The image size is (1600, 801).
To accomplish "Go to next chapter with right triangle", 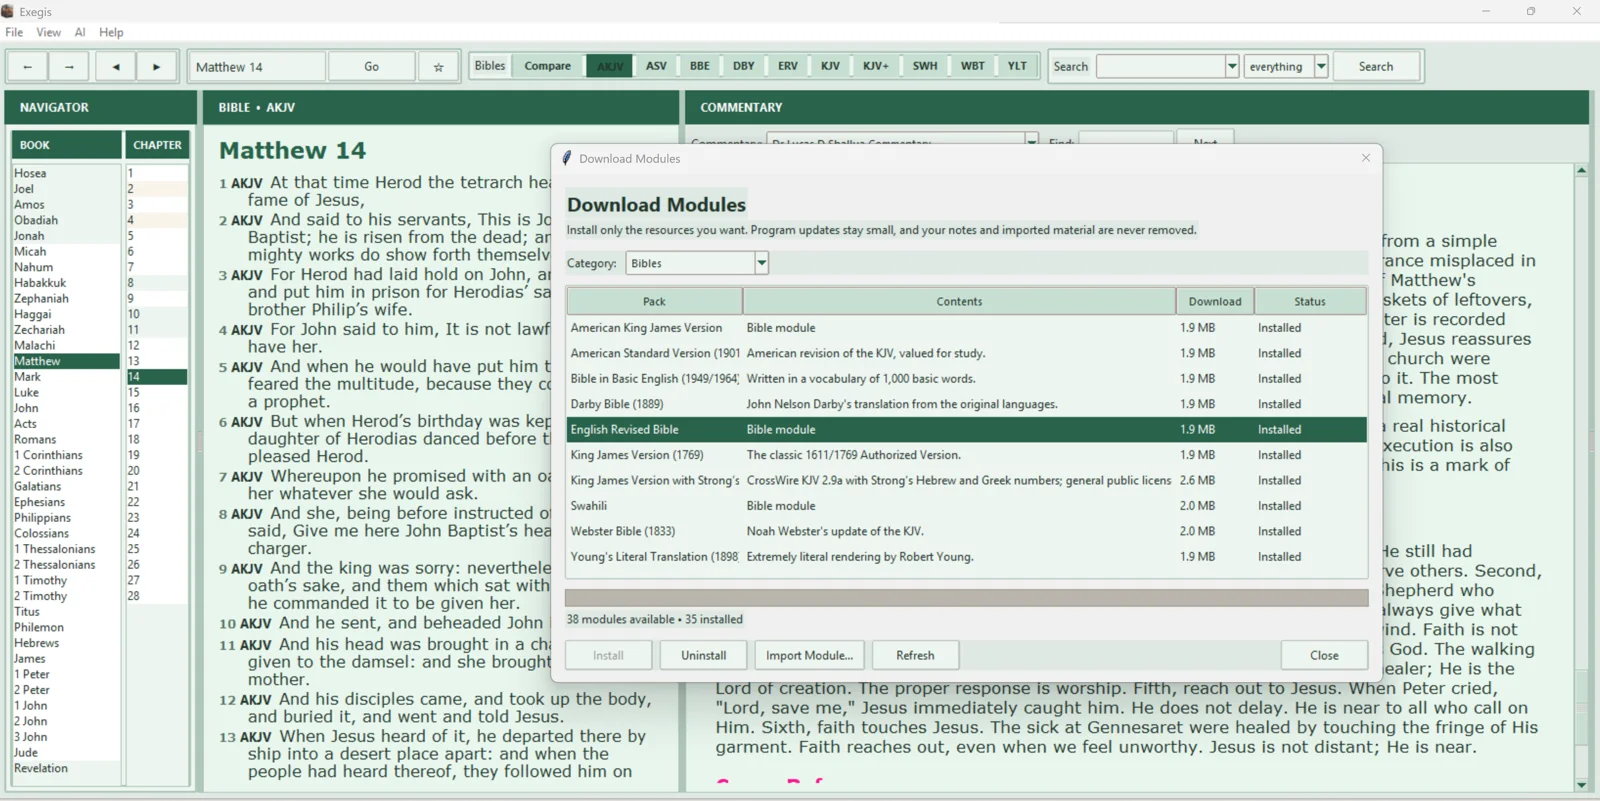I will click(x=157, y=67).
